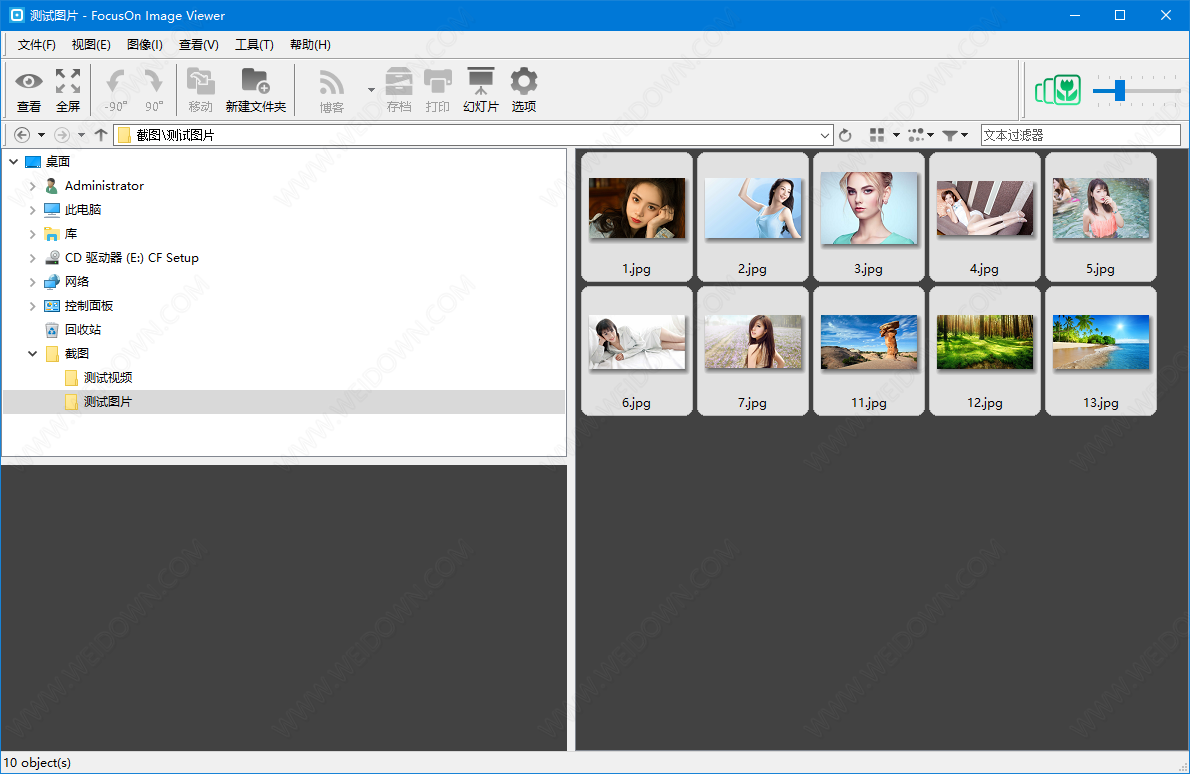The height and width of the screenshot is (774, 1190).
Task: Open Options (选项) gear icon
Action: (x=524, y=90)
